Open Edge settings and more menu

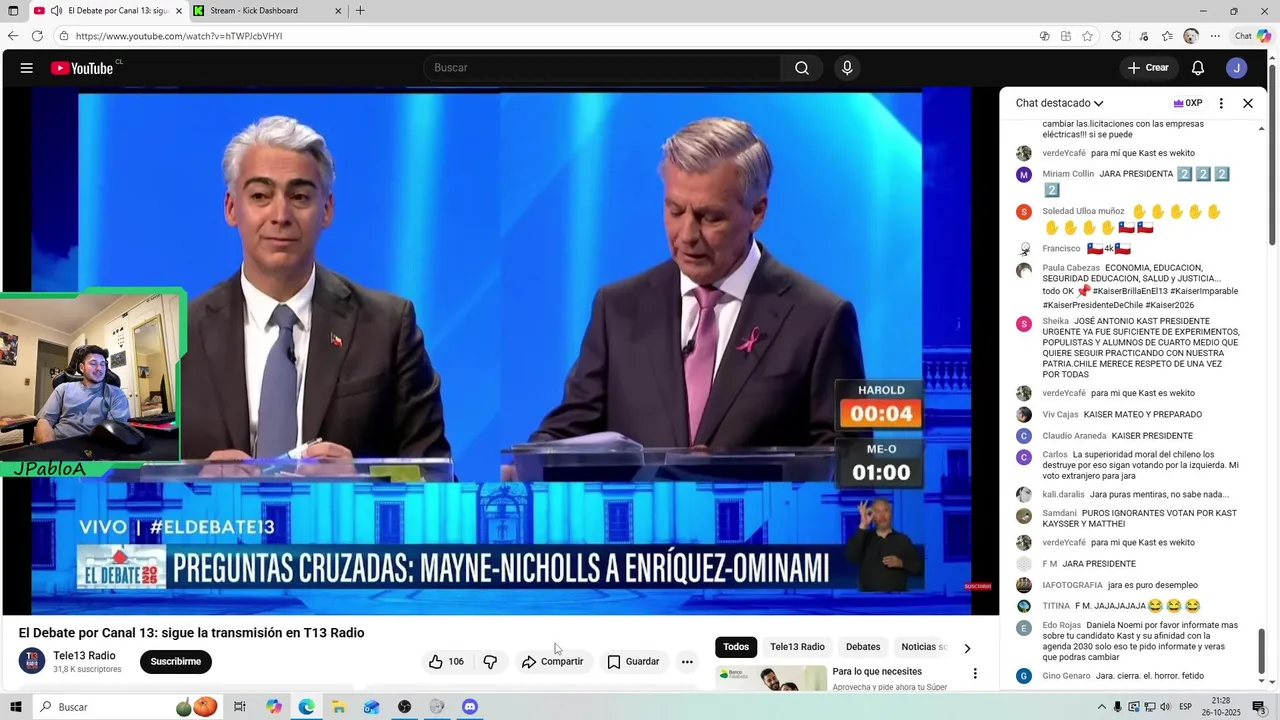point(1215,36)
